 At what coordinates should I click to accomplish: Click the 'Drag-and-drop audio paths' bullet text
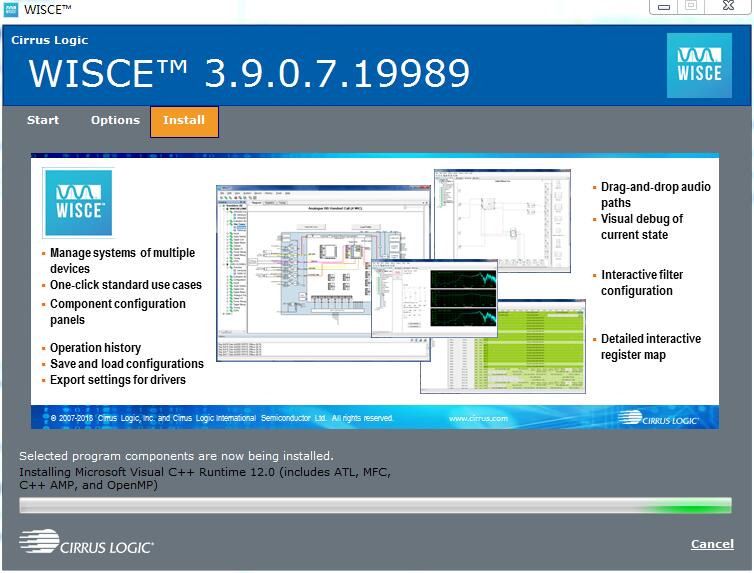[x=655, y=195]
